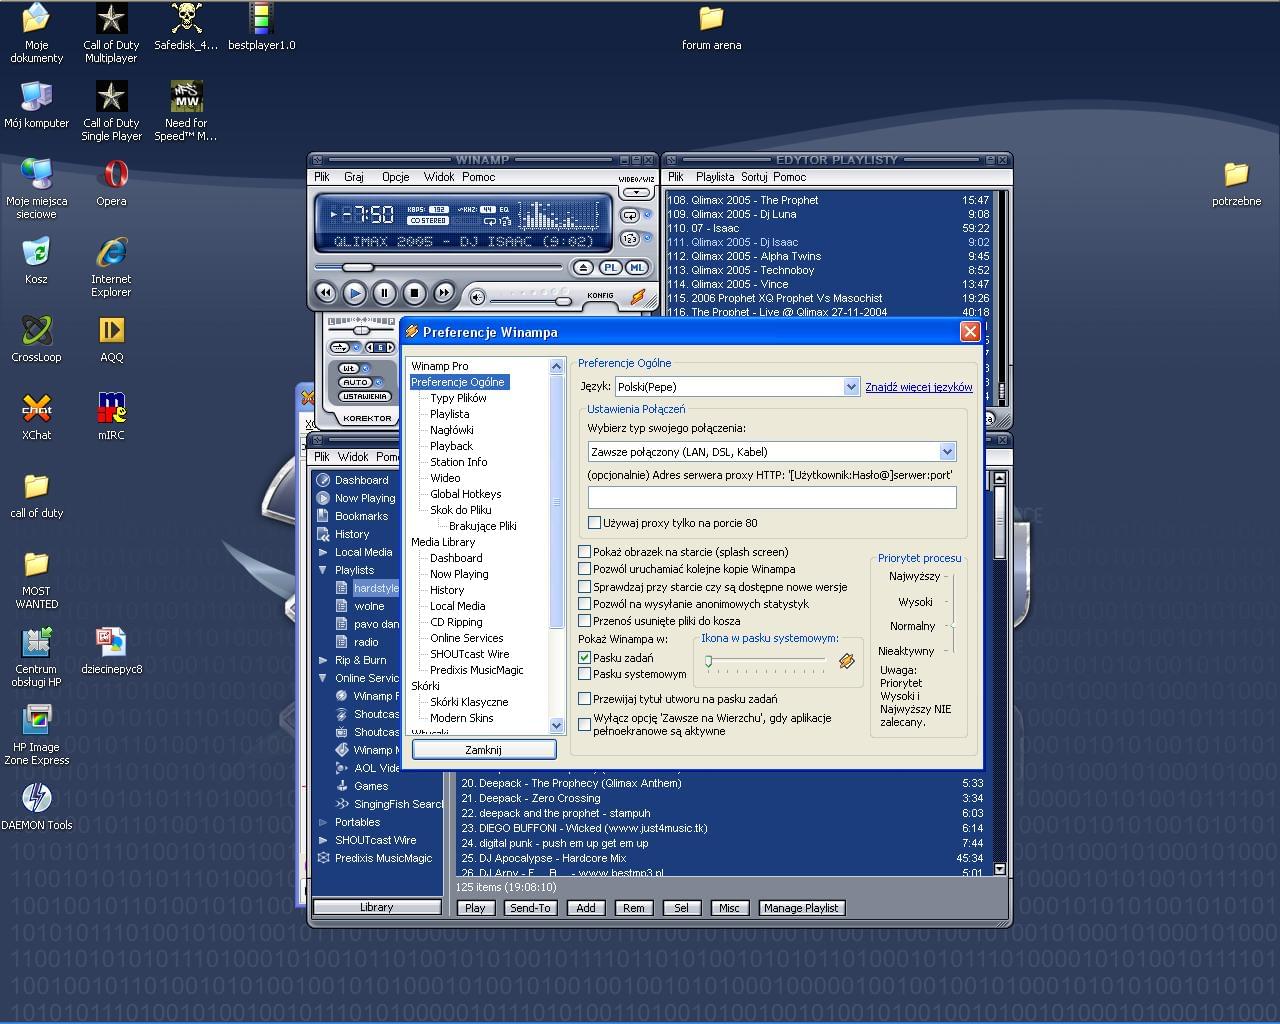This screenshot has height=1024, width=1280.
Task: Click the equalizer WŁ (on) button
Action: tap(349, 368)
